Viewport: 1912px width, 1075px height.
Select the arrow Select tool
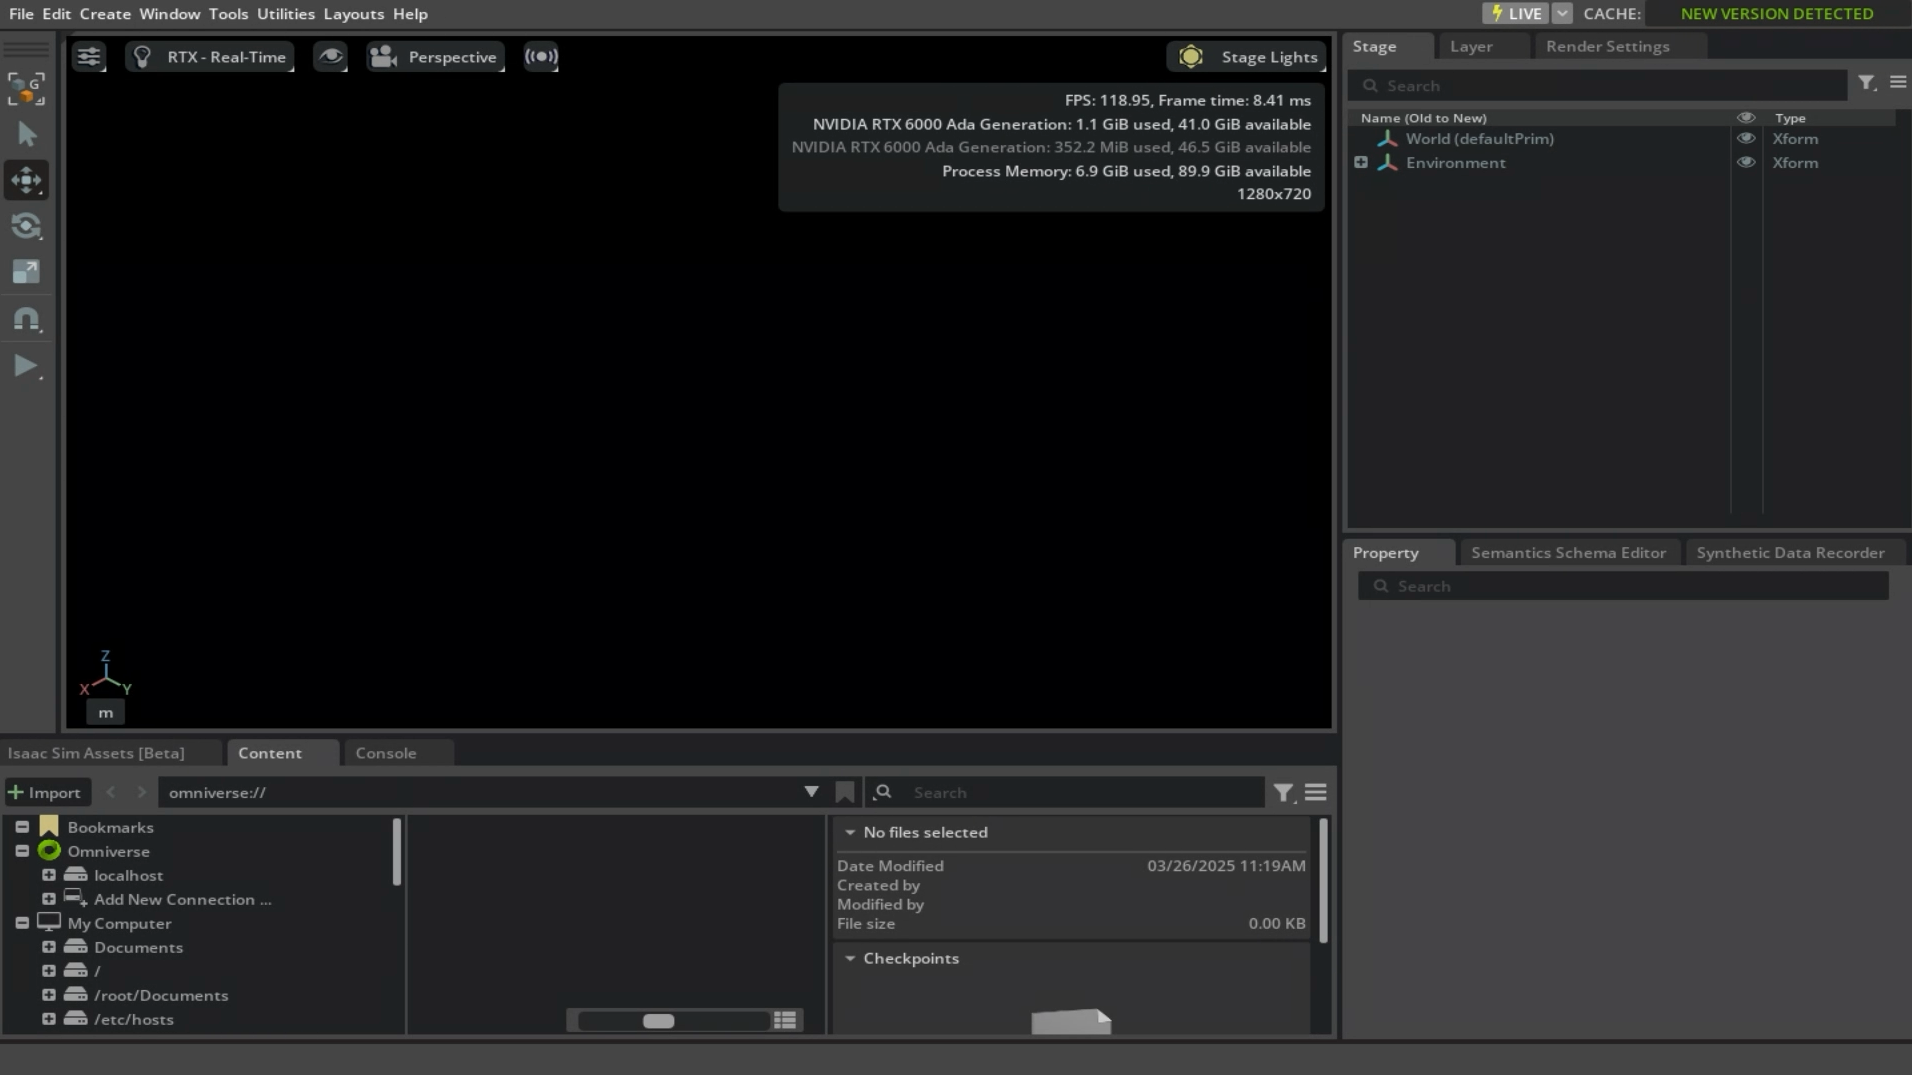tap(27, 134)
